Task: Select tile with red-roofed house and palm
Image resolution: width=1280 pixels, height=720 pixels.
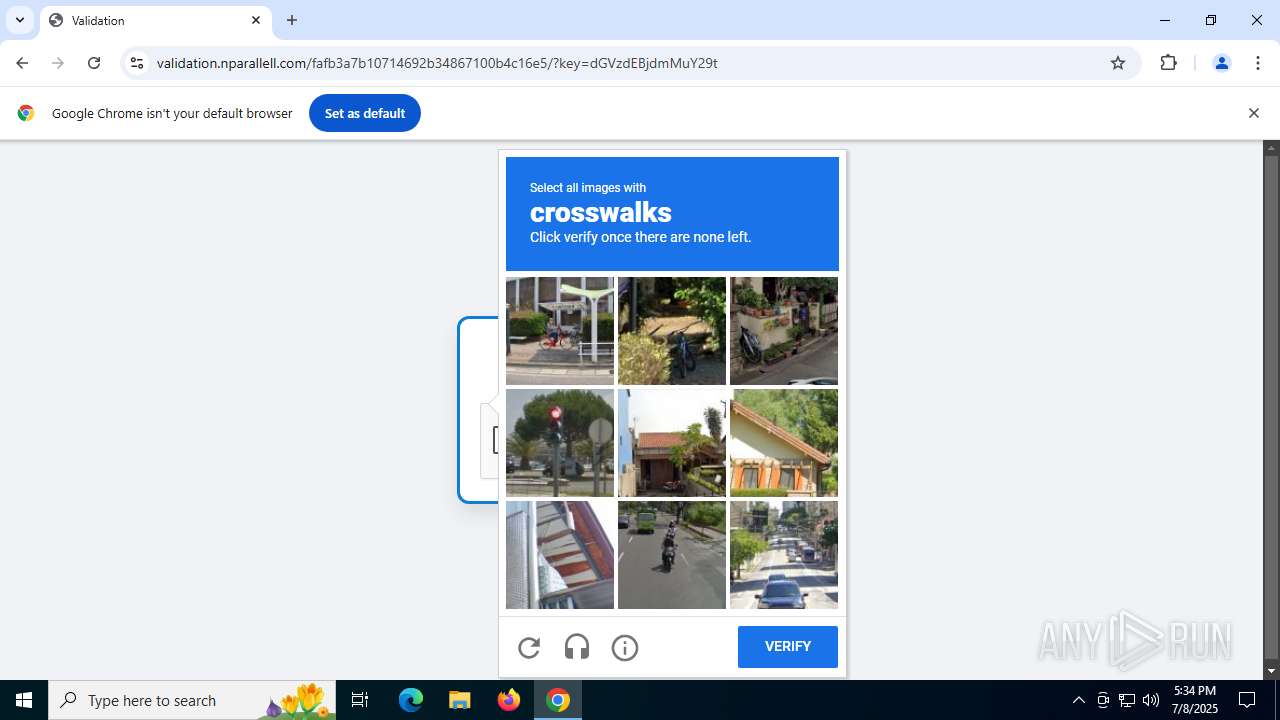Action: (672, 443)
